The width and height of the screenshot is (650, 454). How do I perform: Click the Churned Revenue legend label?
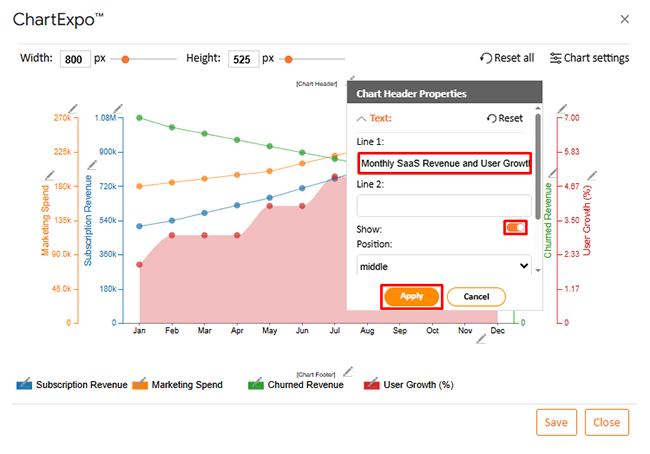[x=306, y=385]
